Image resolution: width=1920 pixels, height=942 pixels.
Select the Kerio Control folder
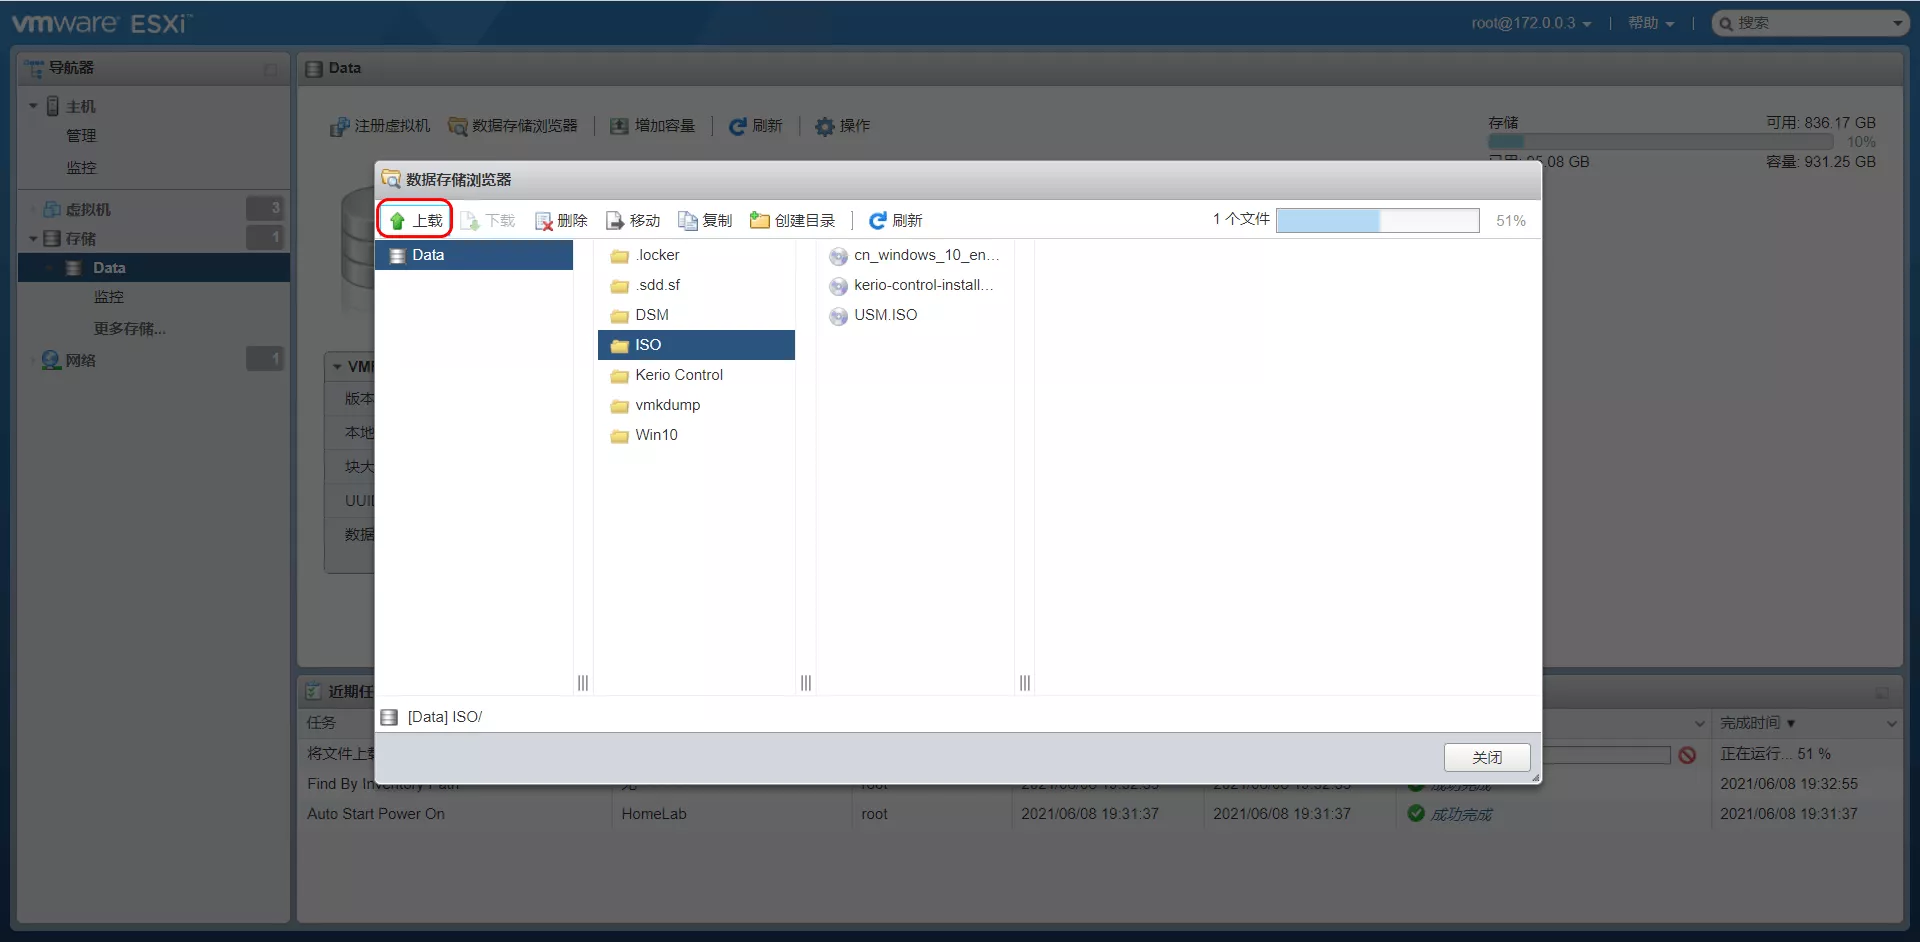pyautogui.click(x=678, y=375)
